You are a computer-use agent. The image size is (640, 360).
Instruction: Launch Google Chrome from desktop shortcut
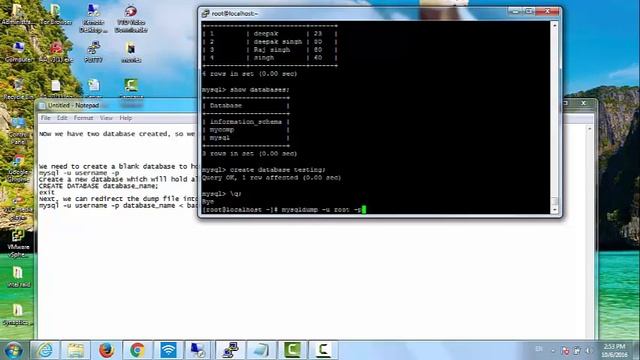[x=18, y=168]
